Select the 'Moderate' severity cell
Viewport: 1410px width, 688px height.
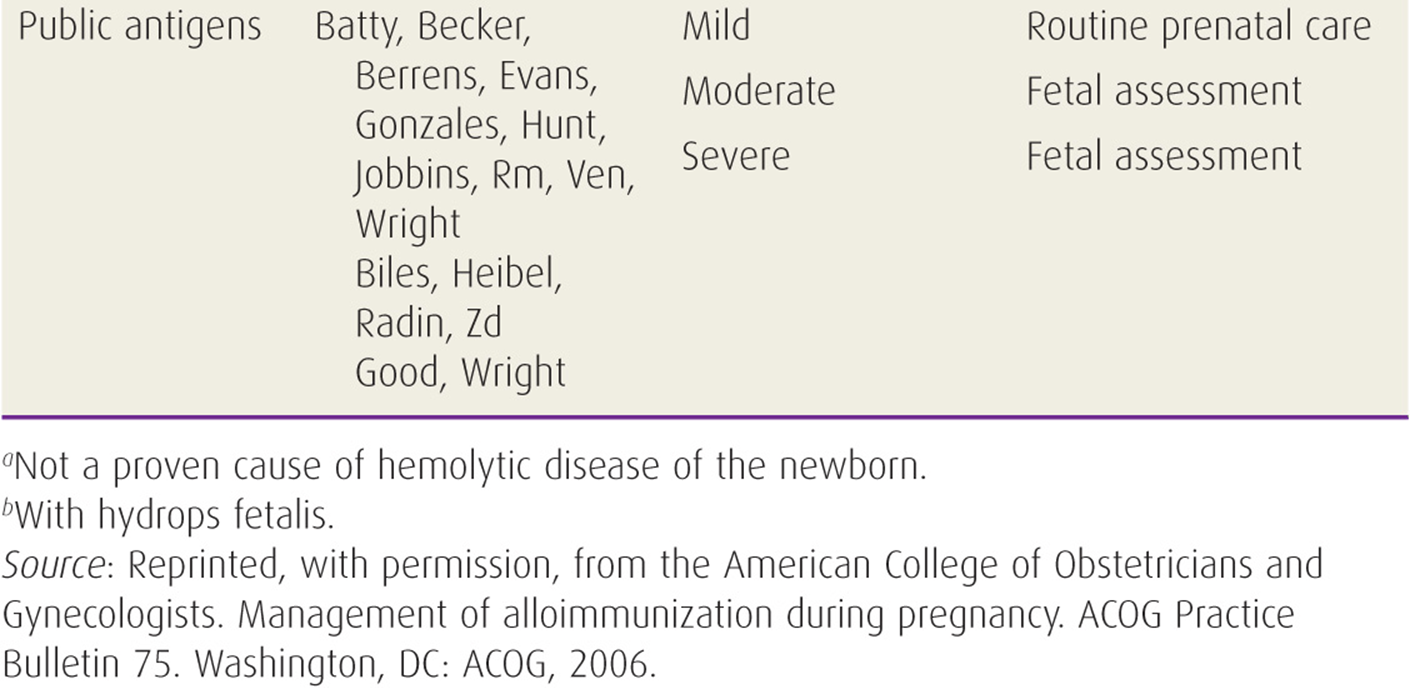point(758,92)
